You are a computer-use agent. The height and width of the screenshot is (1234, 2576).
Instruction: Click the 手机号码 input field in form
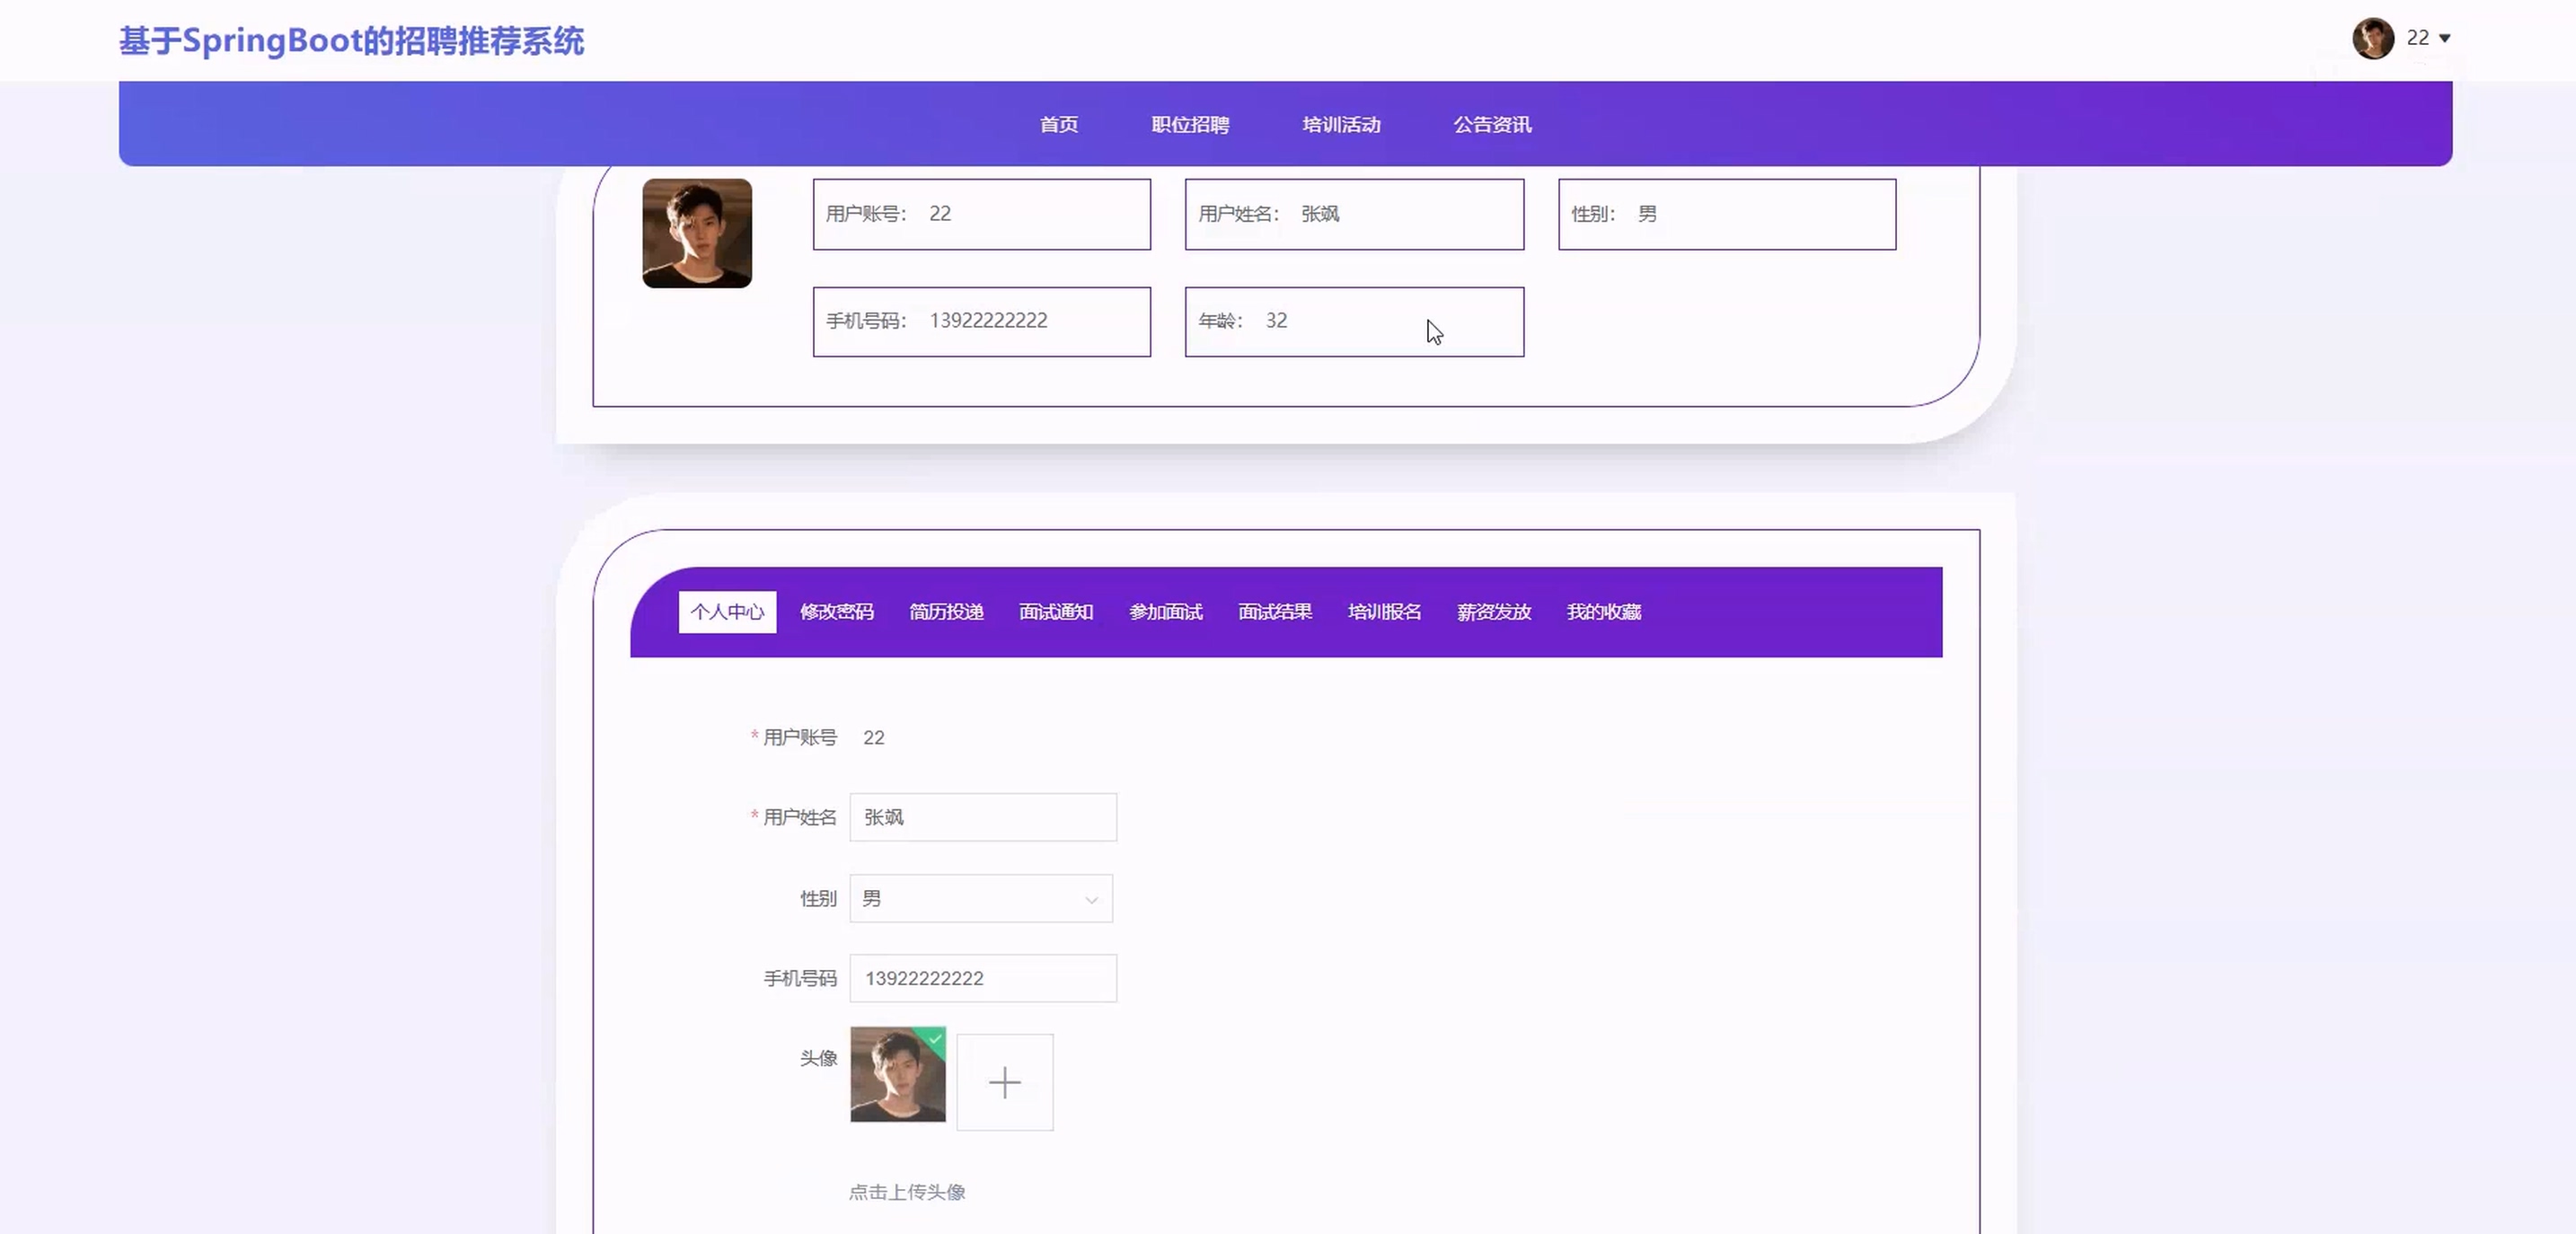point(982,978)
